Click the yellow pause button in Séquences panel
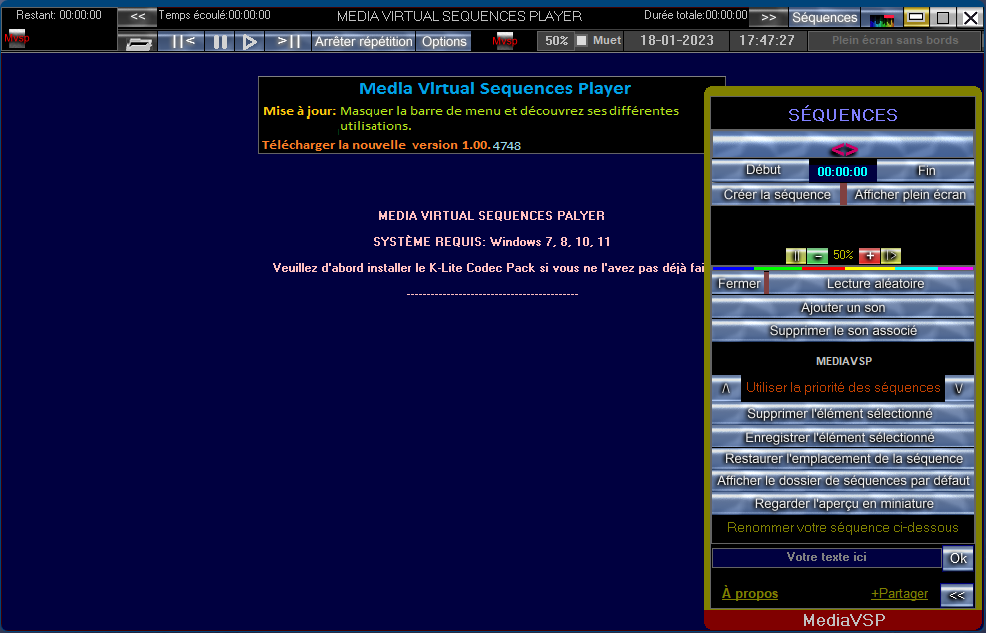 coord(795,256)
